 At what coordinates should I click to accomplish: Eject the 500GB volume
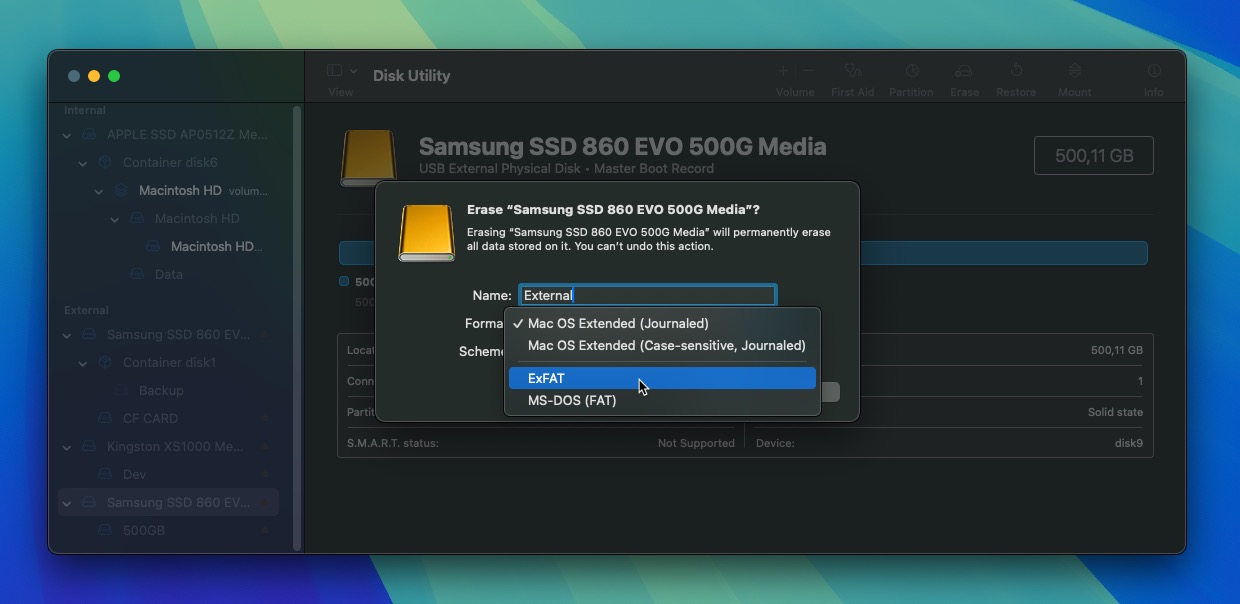point(264,531)
